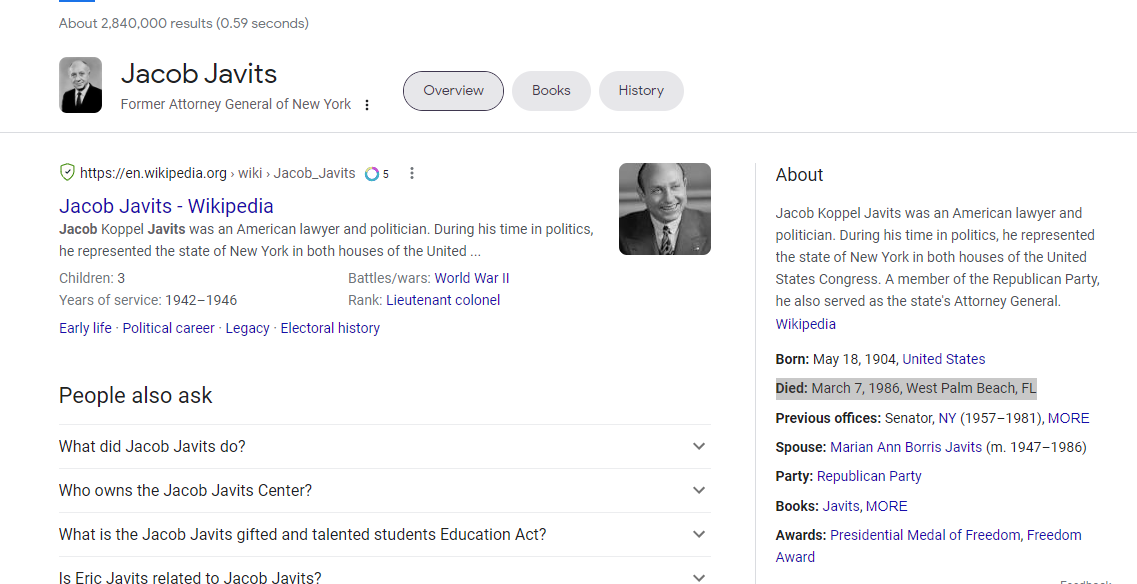This screenshot has width=1137, height=584.
Task: Jump to Early life section link
Action: 86,328
